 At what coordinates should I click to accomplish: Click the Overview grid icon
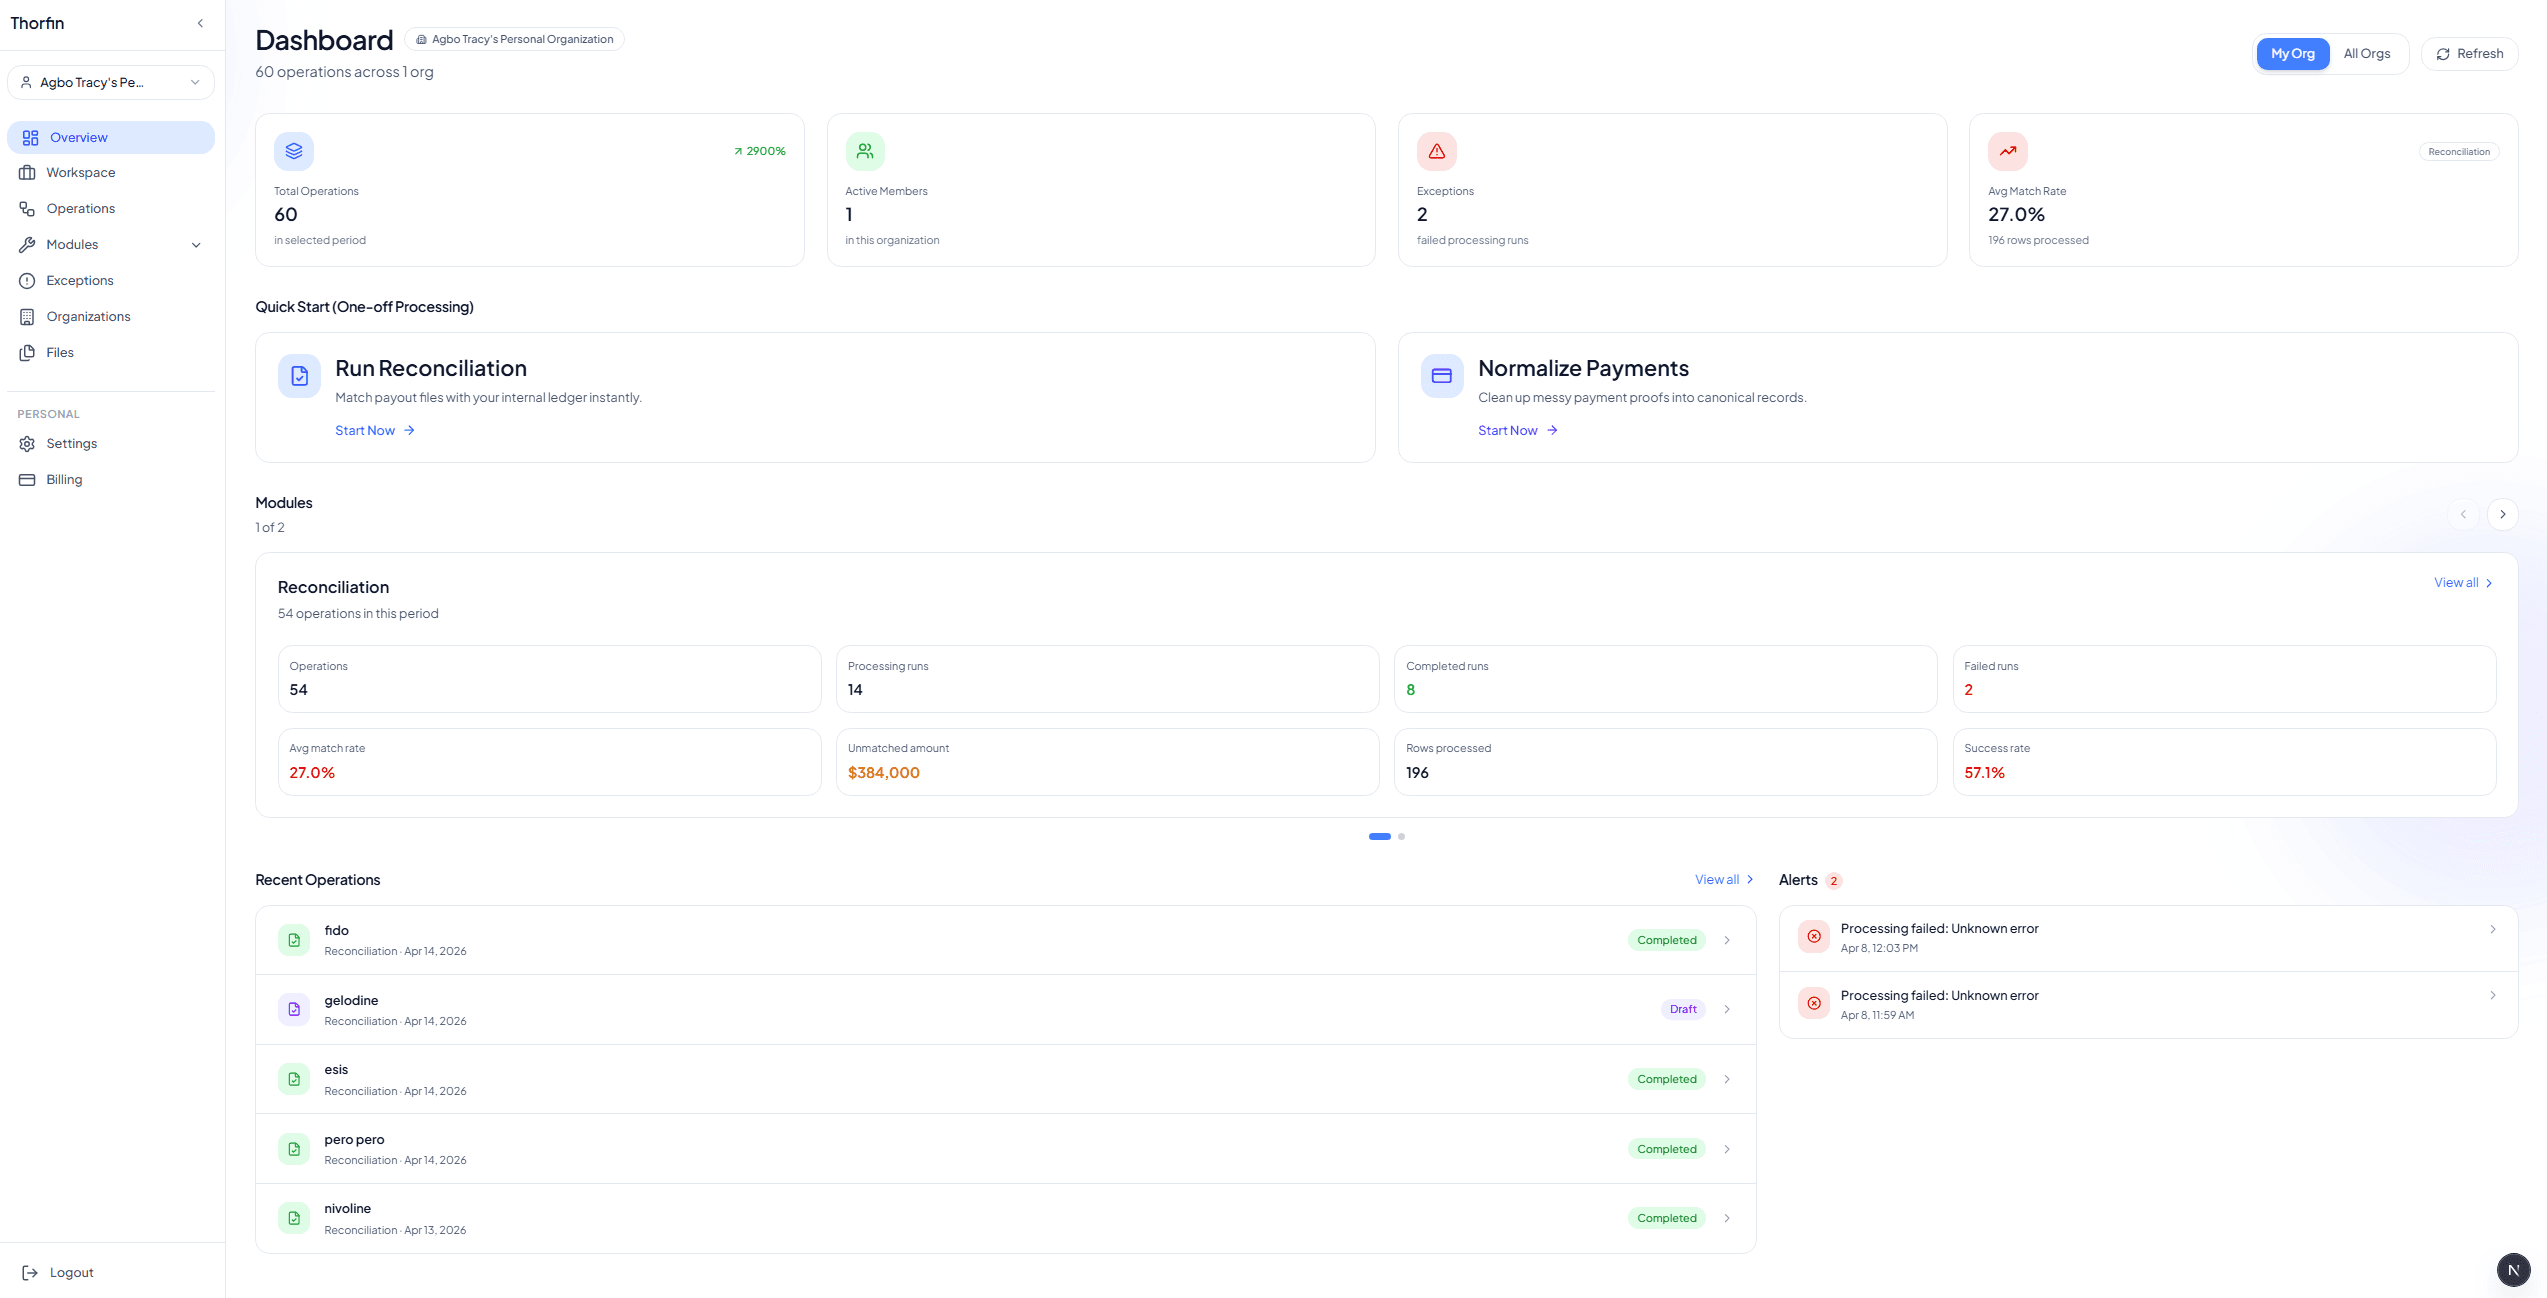[x=31, y=138]
